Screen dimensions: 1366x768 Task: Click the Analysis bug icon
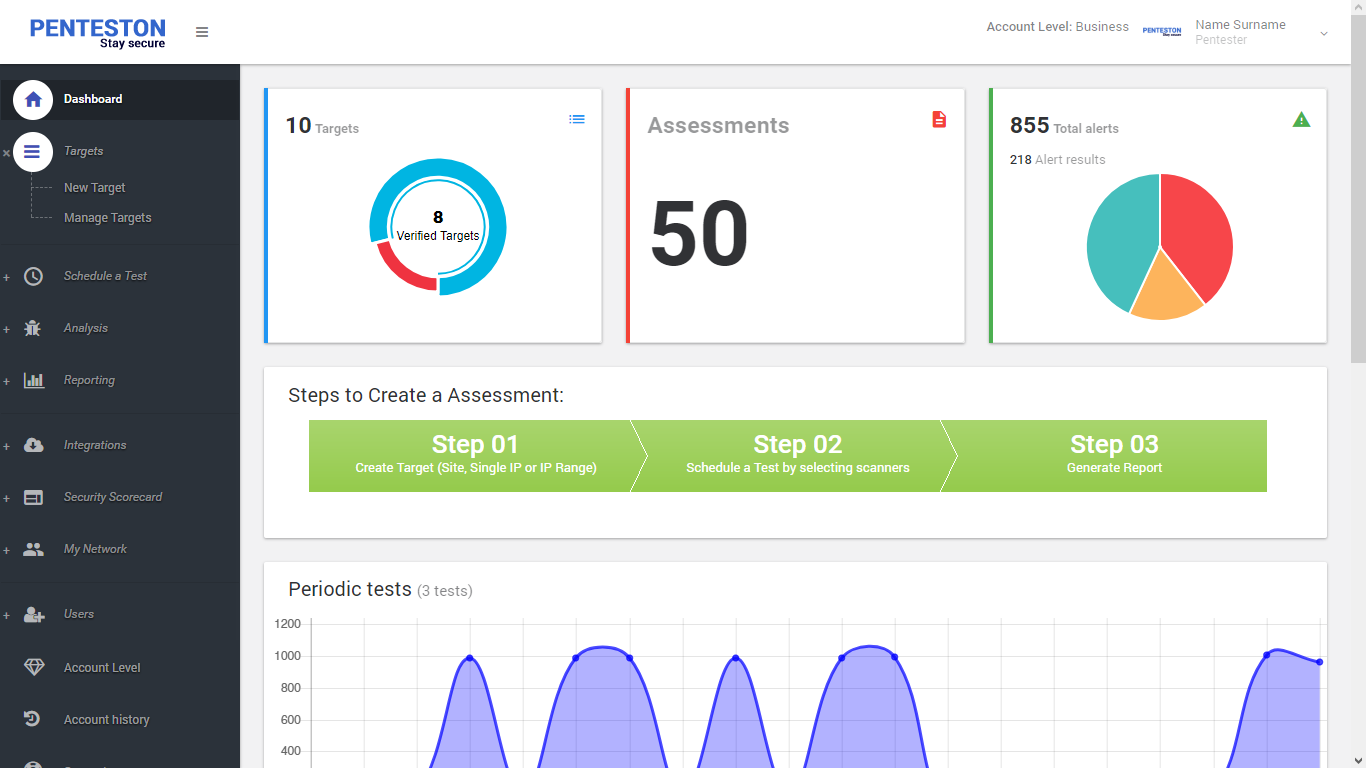[x=33, y=328]
